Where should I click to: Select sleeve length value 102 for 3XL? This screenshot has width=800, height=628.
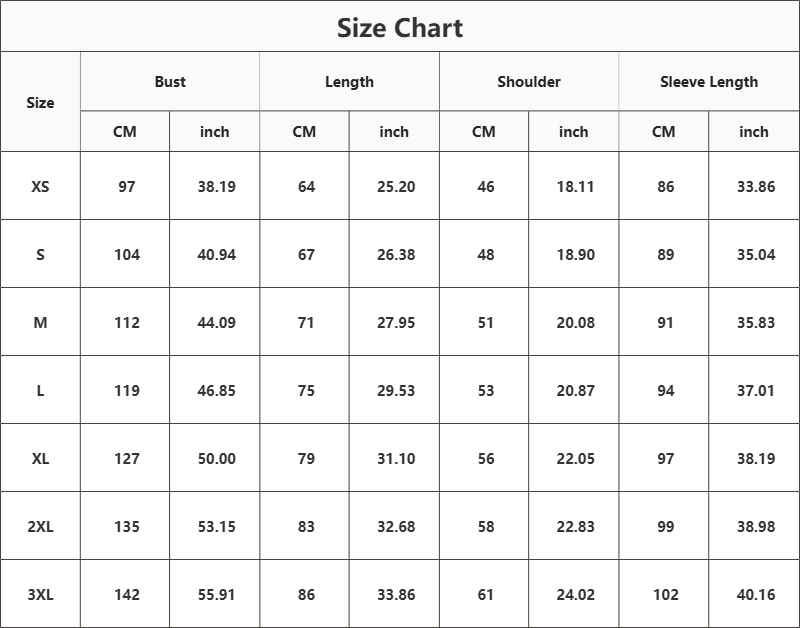(665, 594)
